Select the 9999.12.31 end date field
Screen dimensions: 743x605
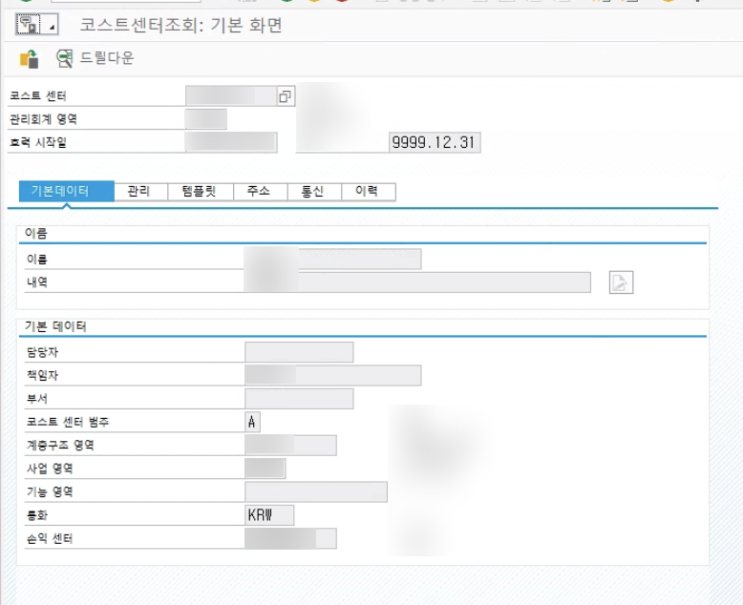tap(435, 142)
